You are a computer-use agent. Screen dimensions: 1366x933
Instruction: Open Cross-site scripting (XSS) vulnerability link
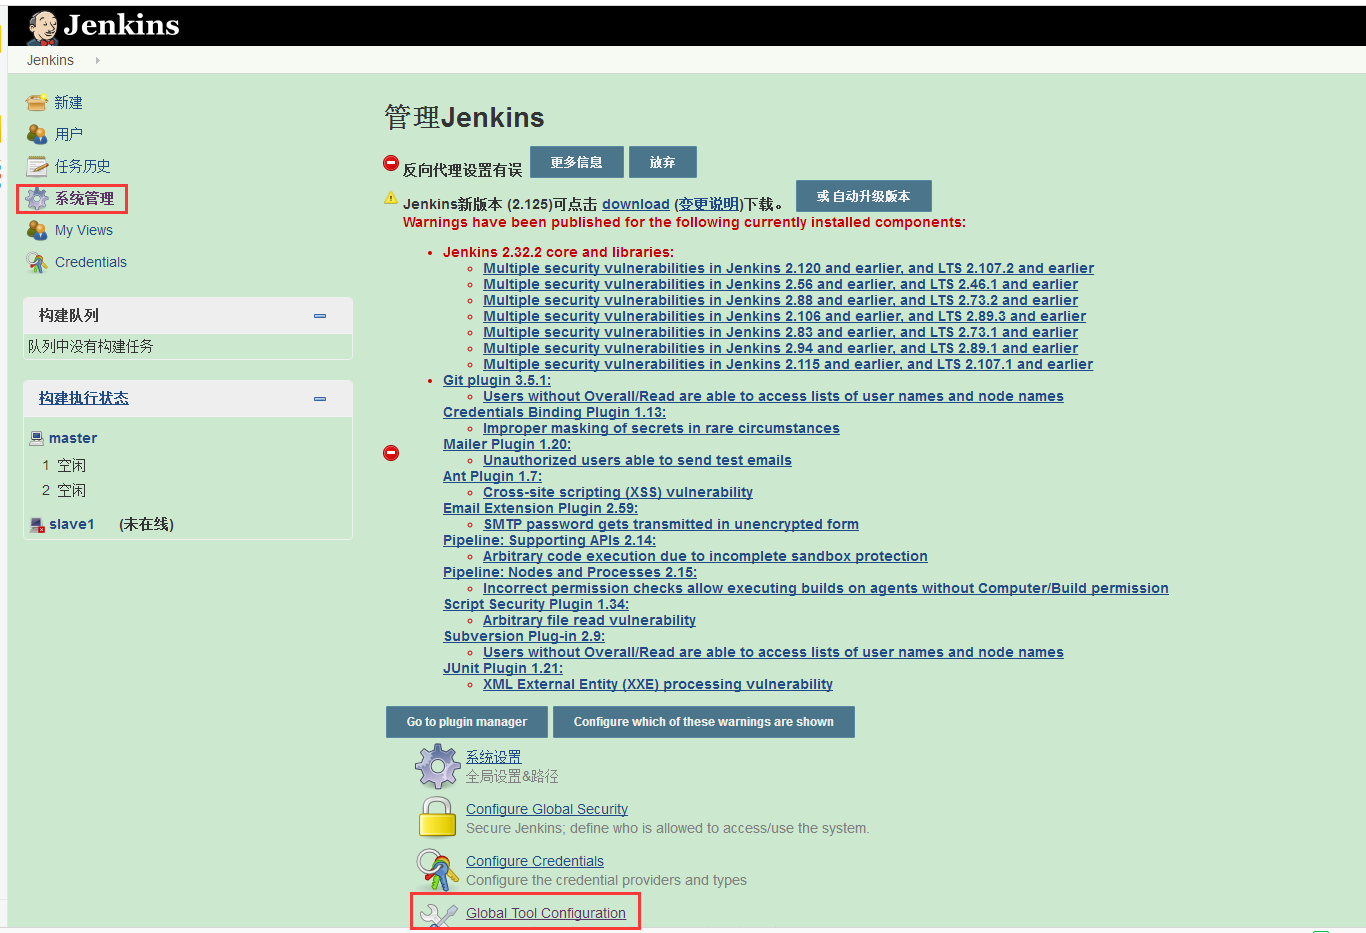[x=618, y=492]
